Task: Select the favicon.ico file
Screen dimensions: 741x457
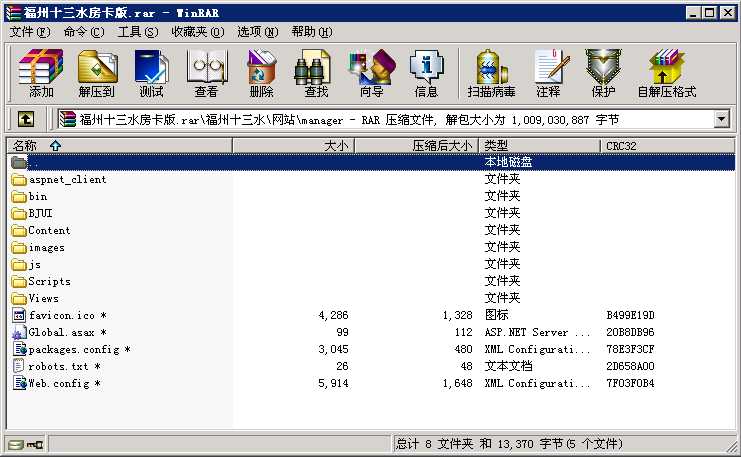Action: (x=59, y=316)
